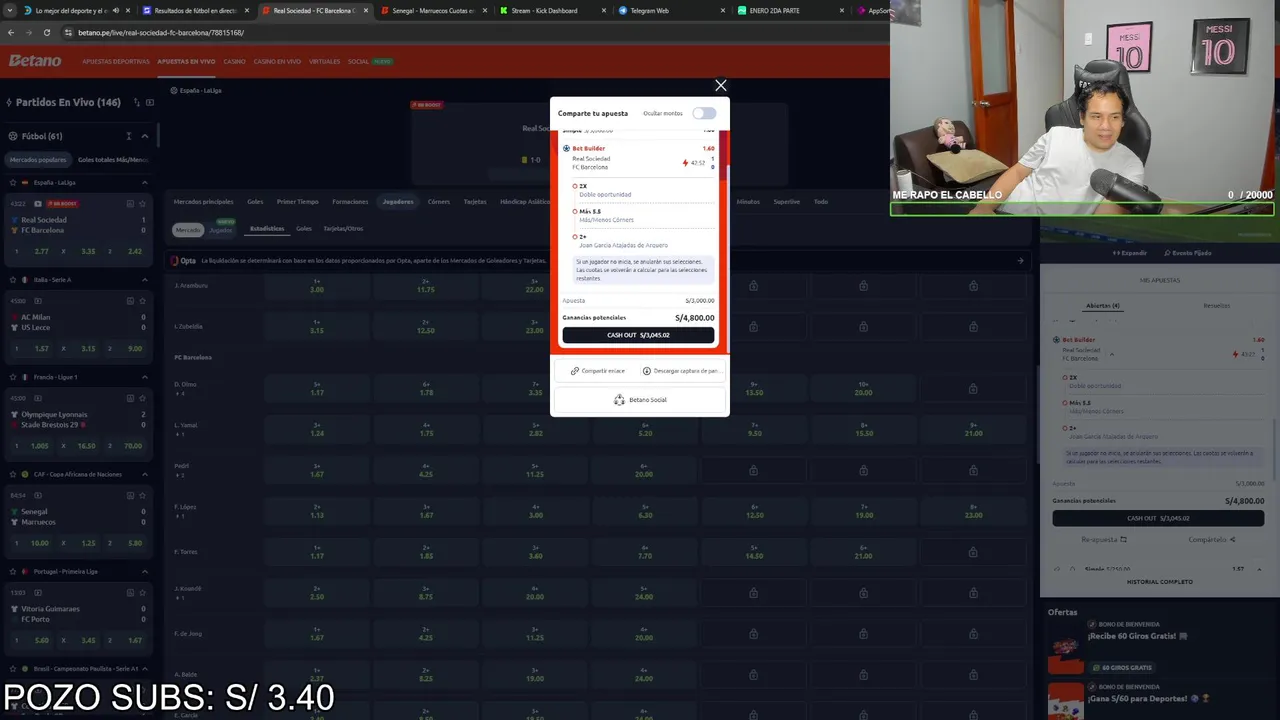The image size is (1280, 720).
Task: Click Evento Fijado above Mis Apuestas
Action: coord(1187,253)
